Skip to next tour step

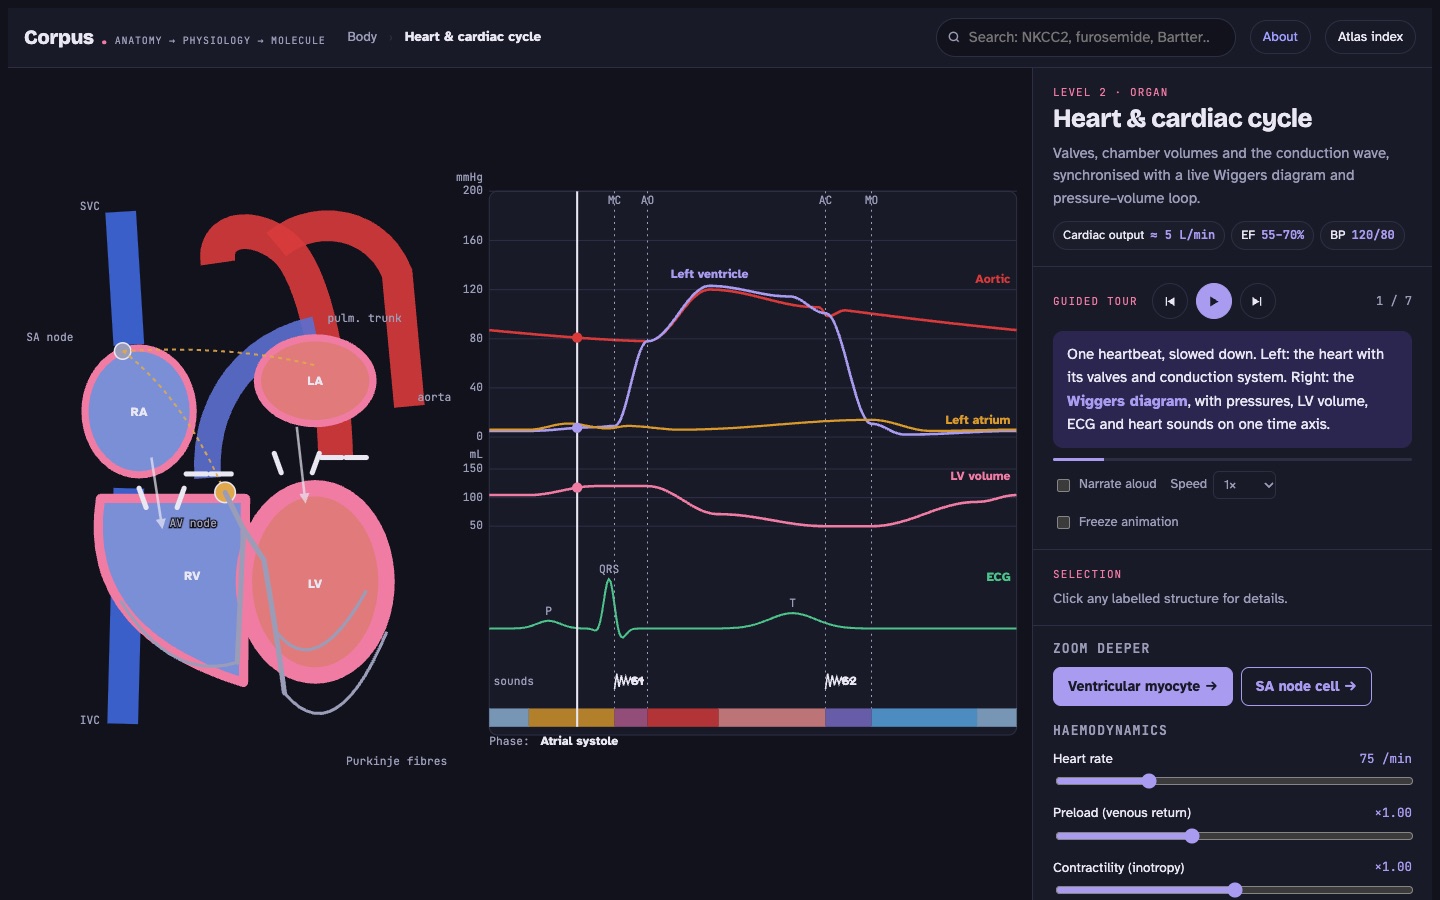pos(1257,301)
